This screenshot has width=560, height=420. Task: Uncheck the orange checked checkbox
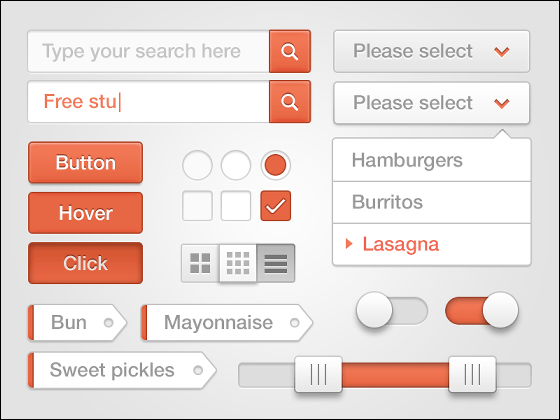(x=276, y=206)
